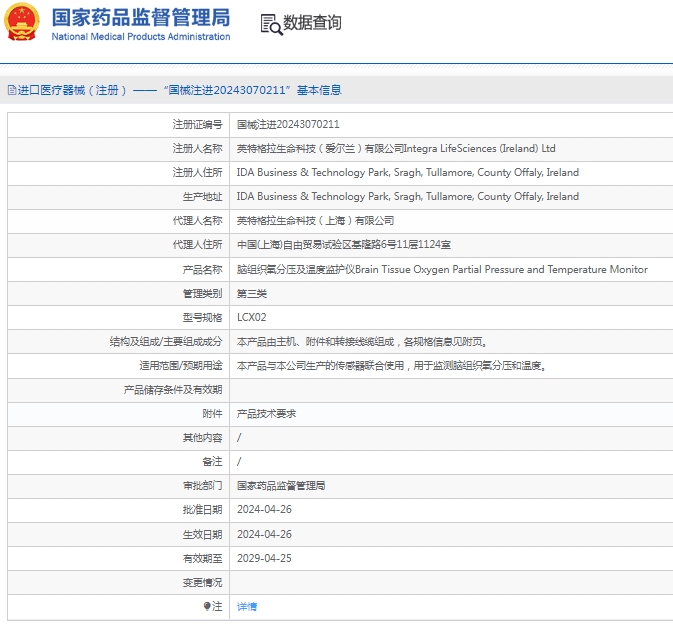Click the 变更情况 row label
Screen dimensions: 673x627
click(203, 583)
